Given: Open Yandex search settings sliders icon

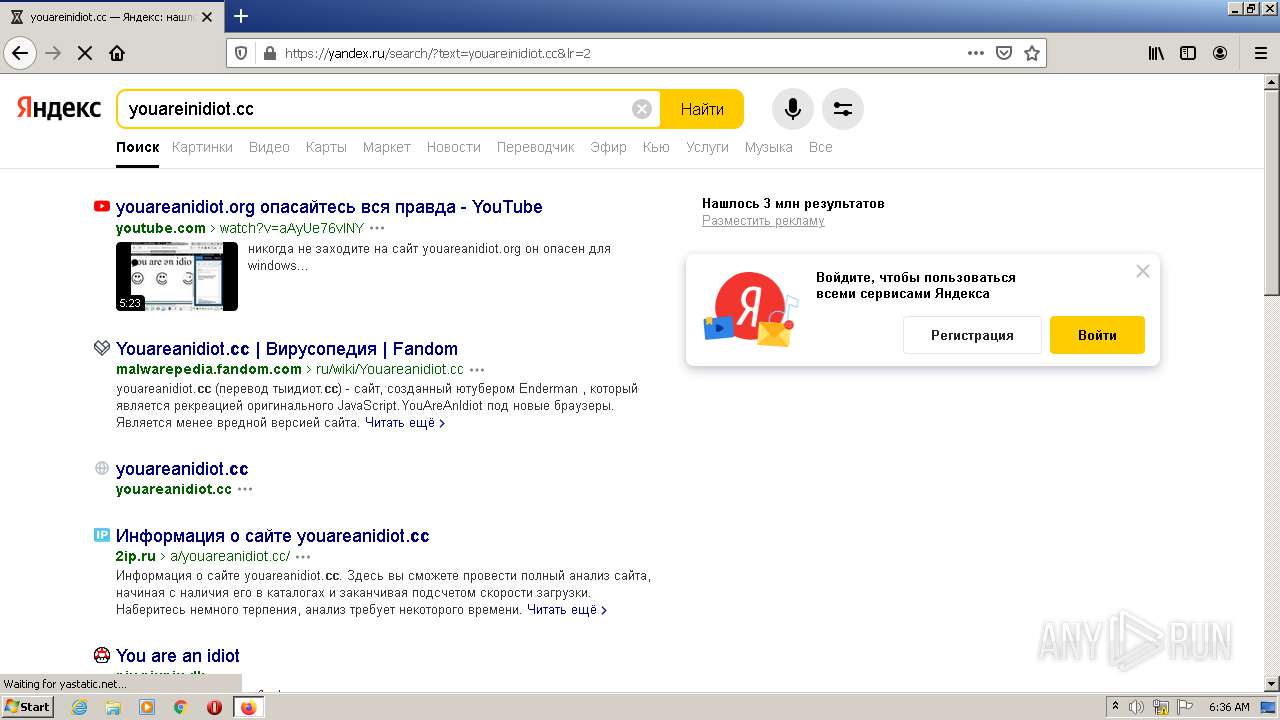Looking at the screenshot, I should [843, 109].
